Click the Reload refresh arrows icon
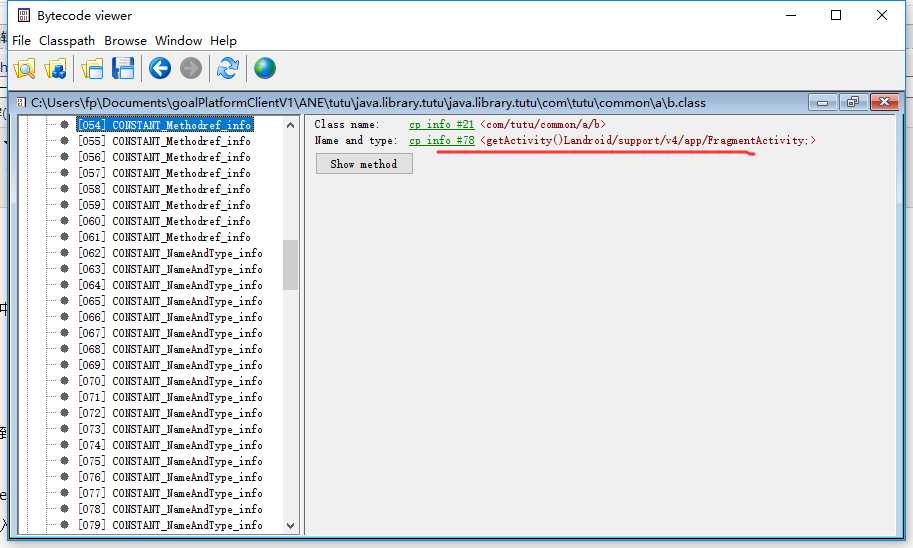913x548 pixels. coord(228,69)
